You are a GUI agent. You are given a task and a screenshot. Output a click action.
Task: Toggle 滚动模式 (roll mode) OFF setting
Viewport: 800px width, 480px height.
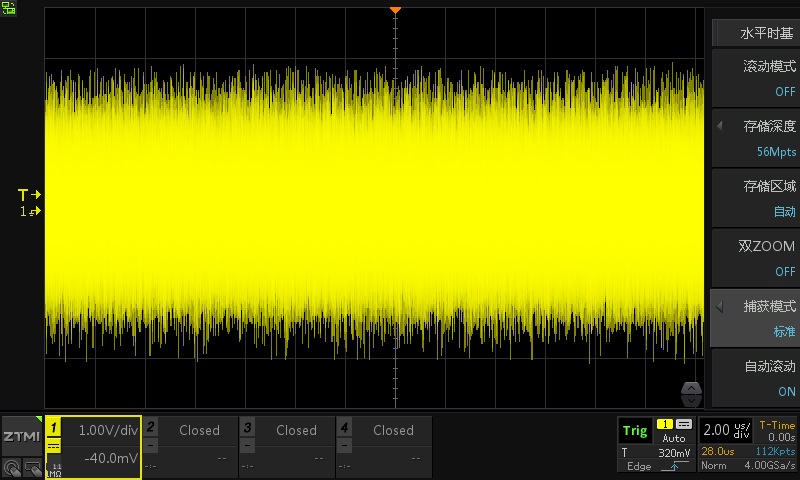coord(755,78)
